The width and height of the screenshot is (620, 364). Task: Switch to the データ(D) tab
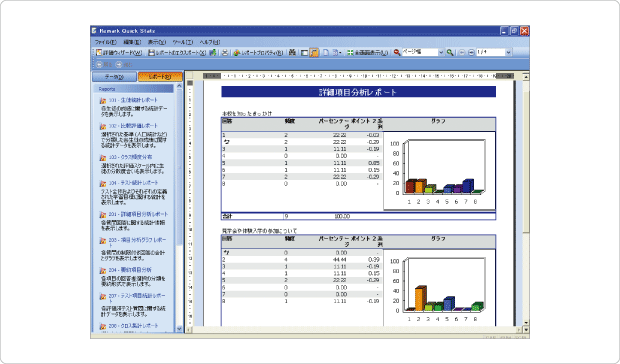[114, 77]
